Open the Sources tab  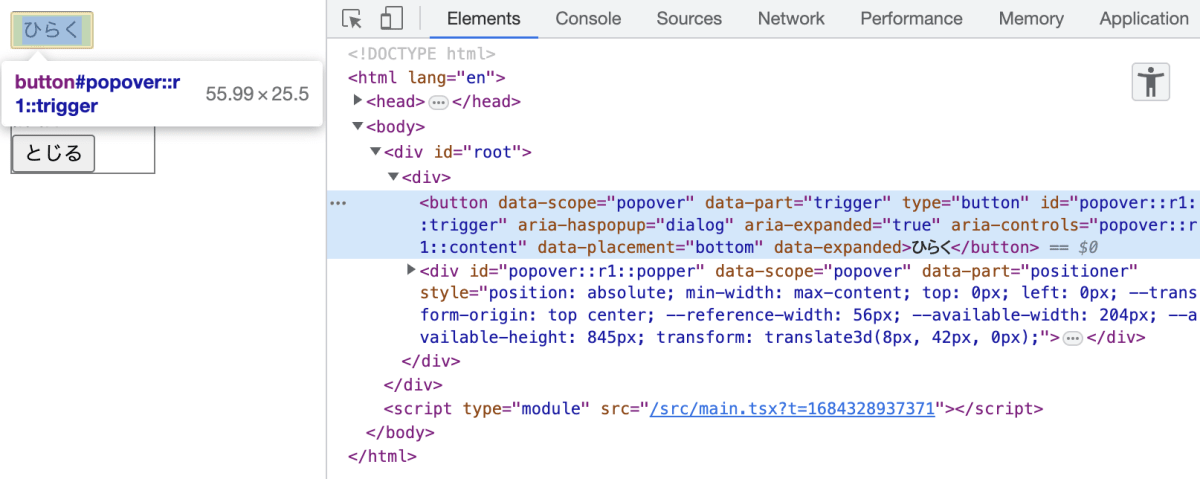(689, 19)
